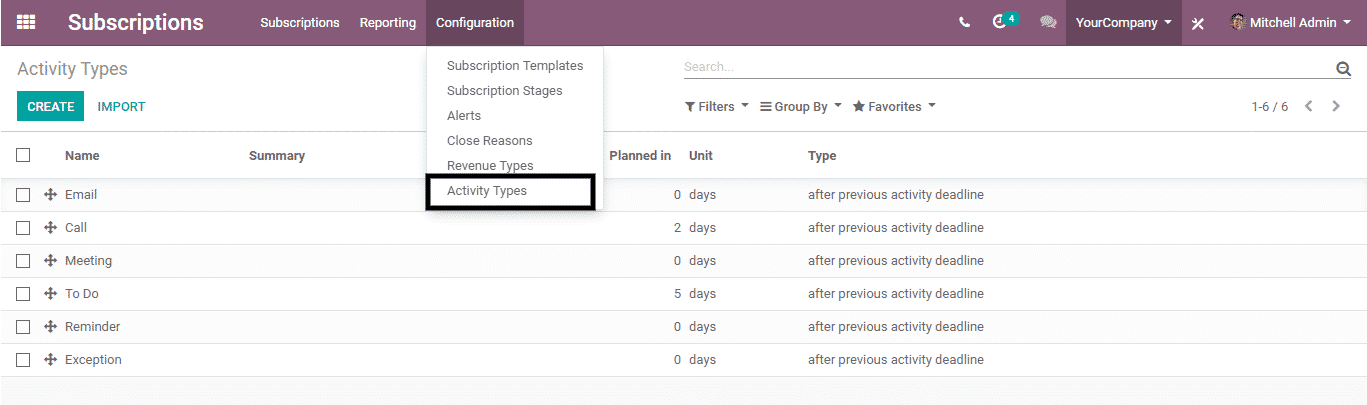The image size is (1367, 405).
Task: Toggle the select-all header checkbox
Action: click(x=23, y=155)
